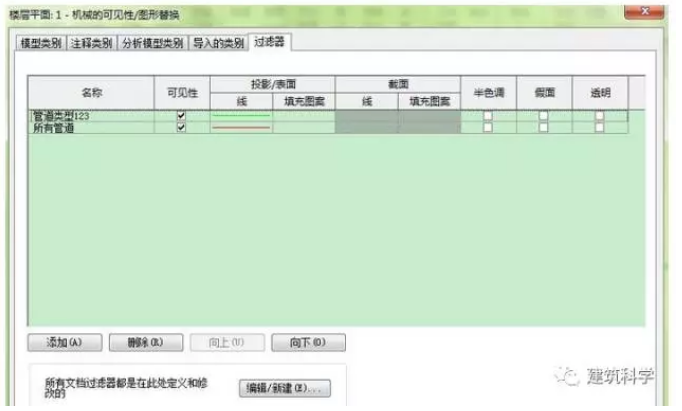Viewport: 682px width, 411px height.
Task: Open the 编辑/新建(E)... dialog
Action: click(284, 388)
